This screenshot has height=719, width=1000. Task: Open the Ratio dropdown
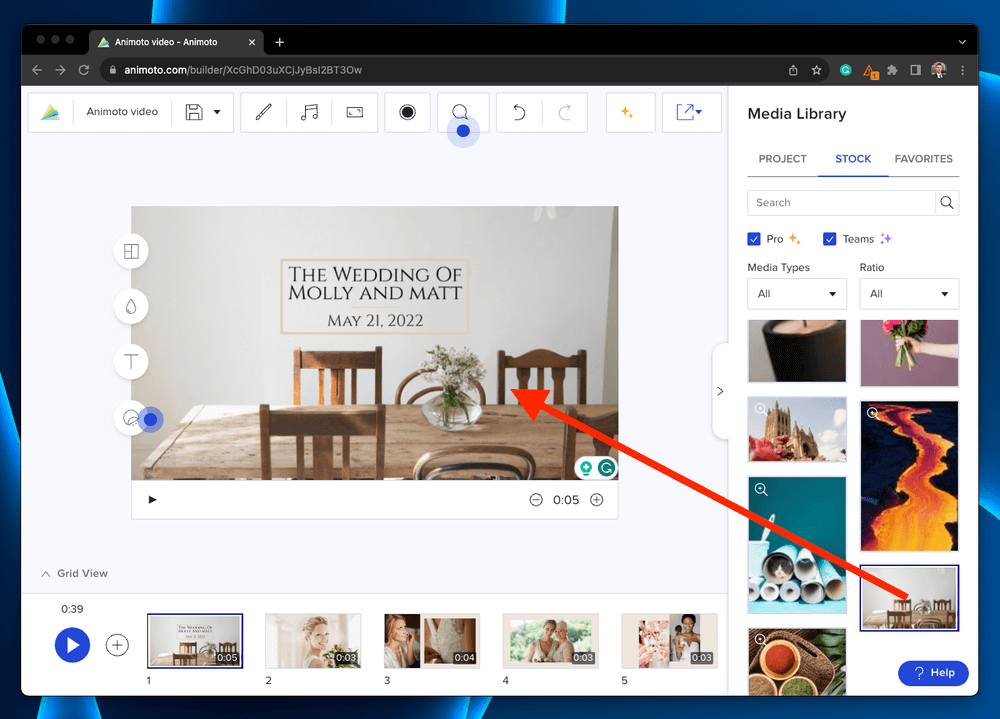click(x=909, y=294)
